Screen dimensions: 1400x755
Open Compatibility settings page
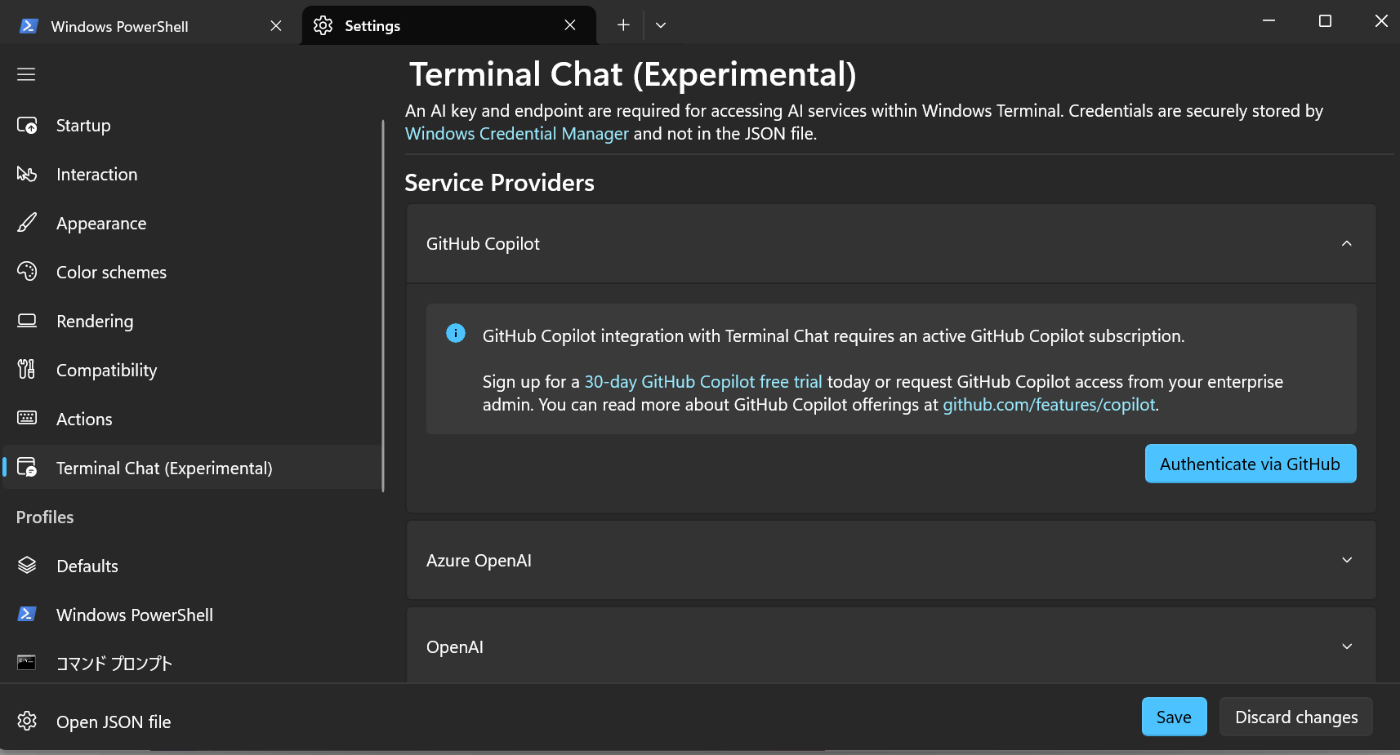click(x=192, y=370)
